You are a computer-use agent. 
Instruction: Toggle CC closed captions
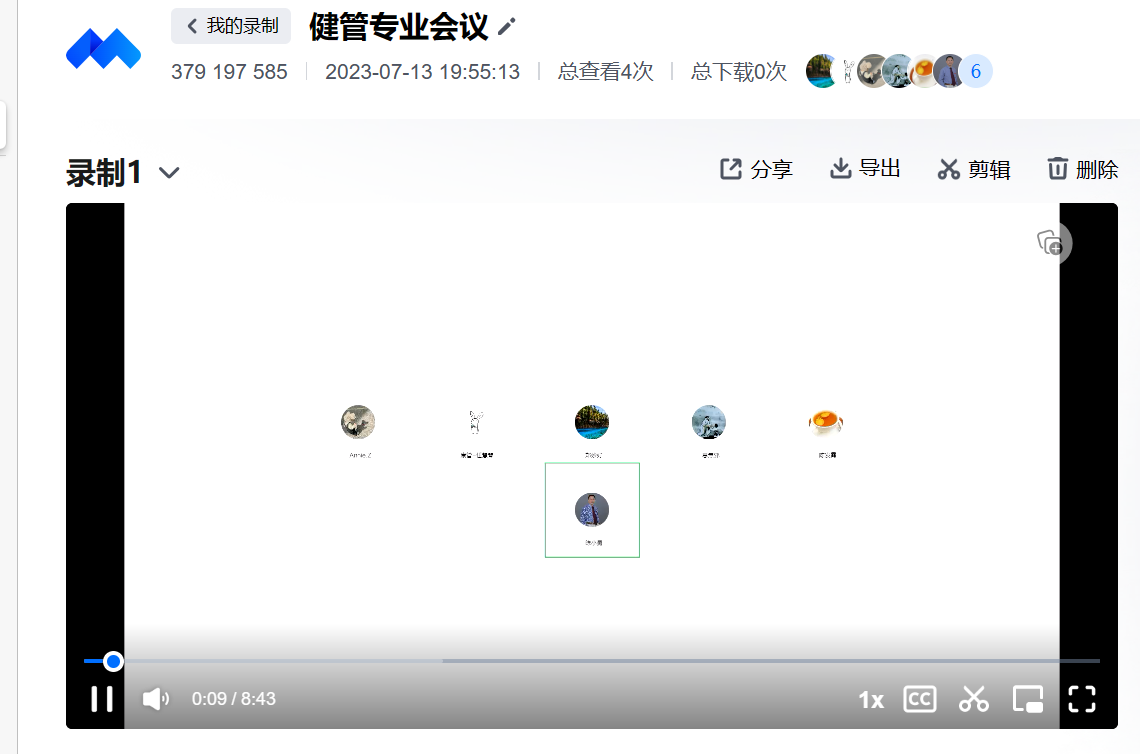point(919,699)
